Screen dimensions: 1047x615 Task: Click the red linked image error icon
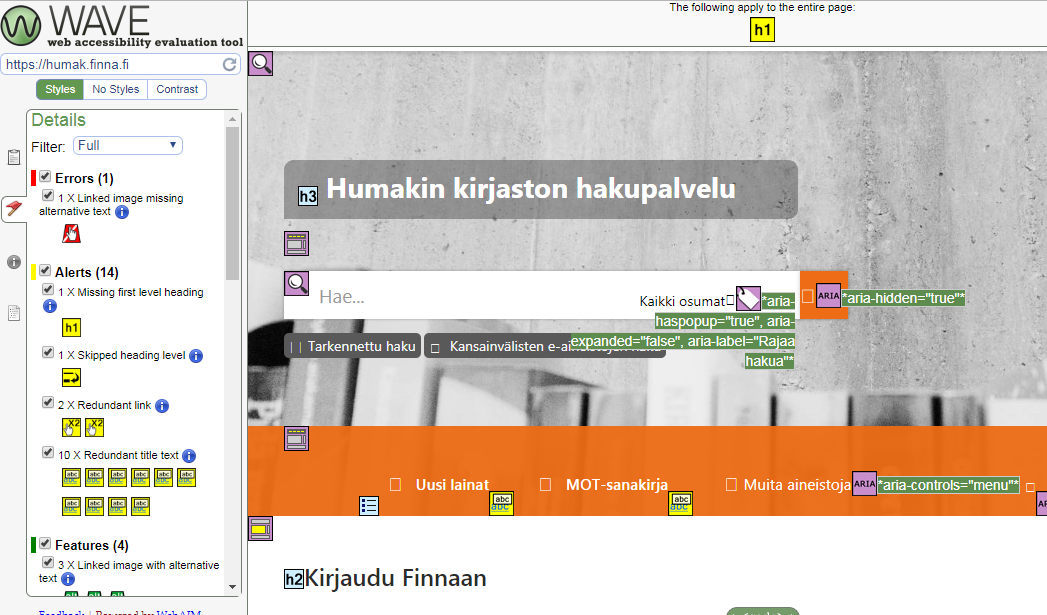pos(71,233)
